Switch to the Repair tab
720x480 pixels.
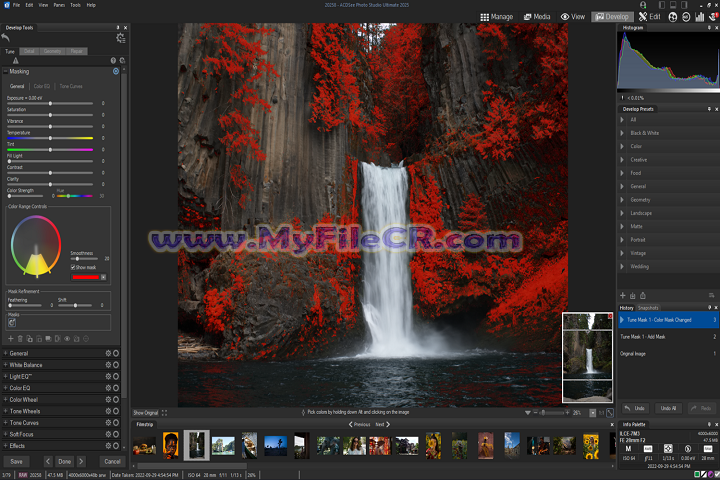[76, 51]
